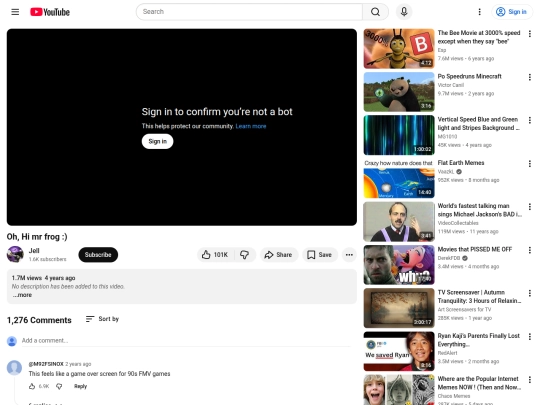Image resolution: width=540 pixels, height=405 pixels.
Task: Like the video with thumbs-up 101K
Action: click(x=215, y=255)
